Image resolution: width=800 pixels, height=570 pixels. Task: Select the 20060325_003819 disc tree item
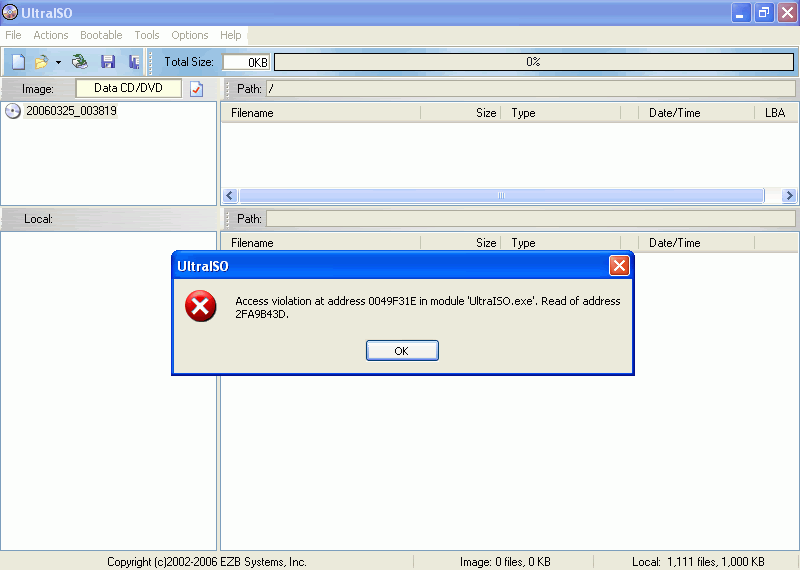pyautogui.click(x=71, y=111)
